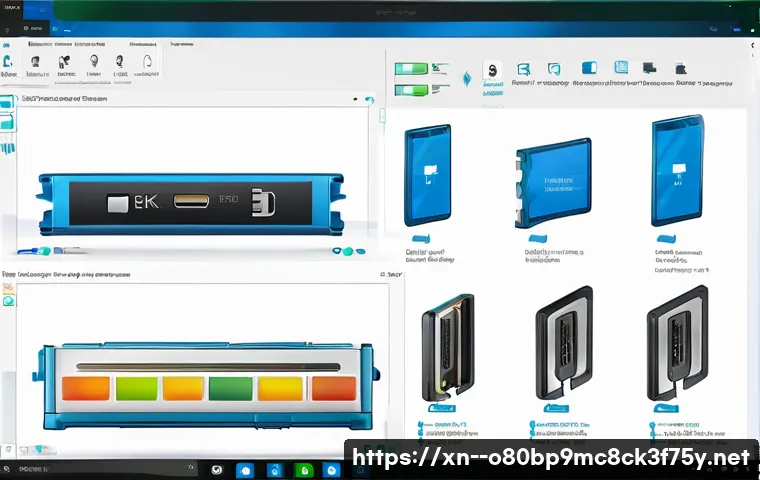The height and width of the screenshot is (480, 760).
Task: Click the white square on the dark device panel
Action: [118, 204]
